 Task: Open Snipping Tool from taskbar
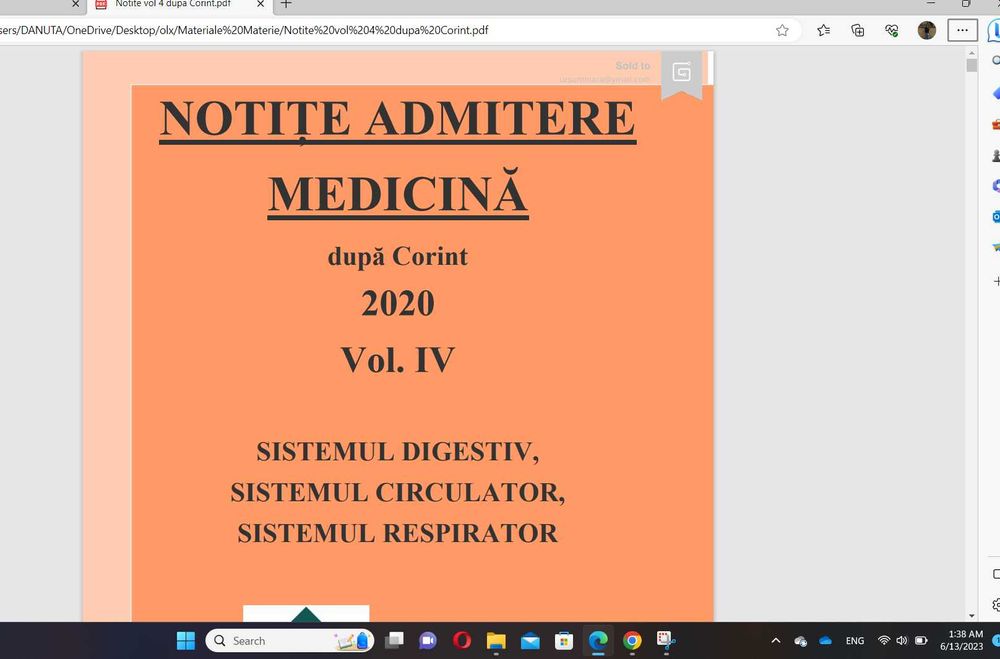[x=666, y=640]
